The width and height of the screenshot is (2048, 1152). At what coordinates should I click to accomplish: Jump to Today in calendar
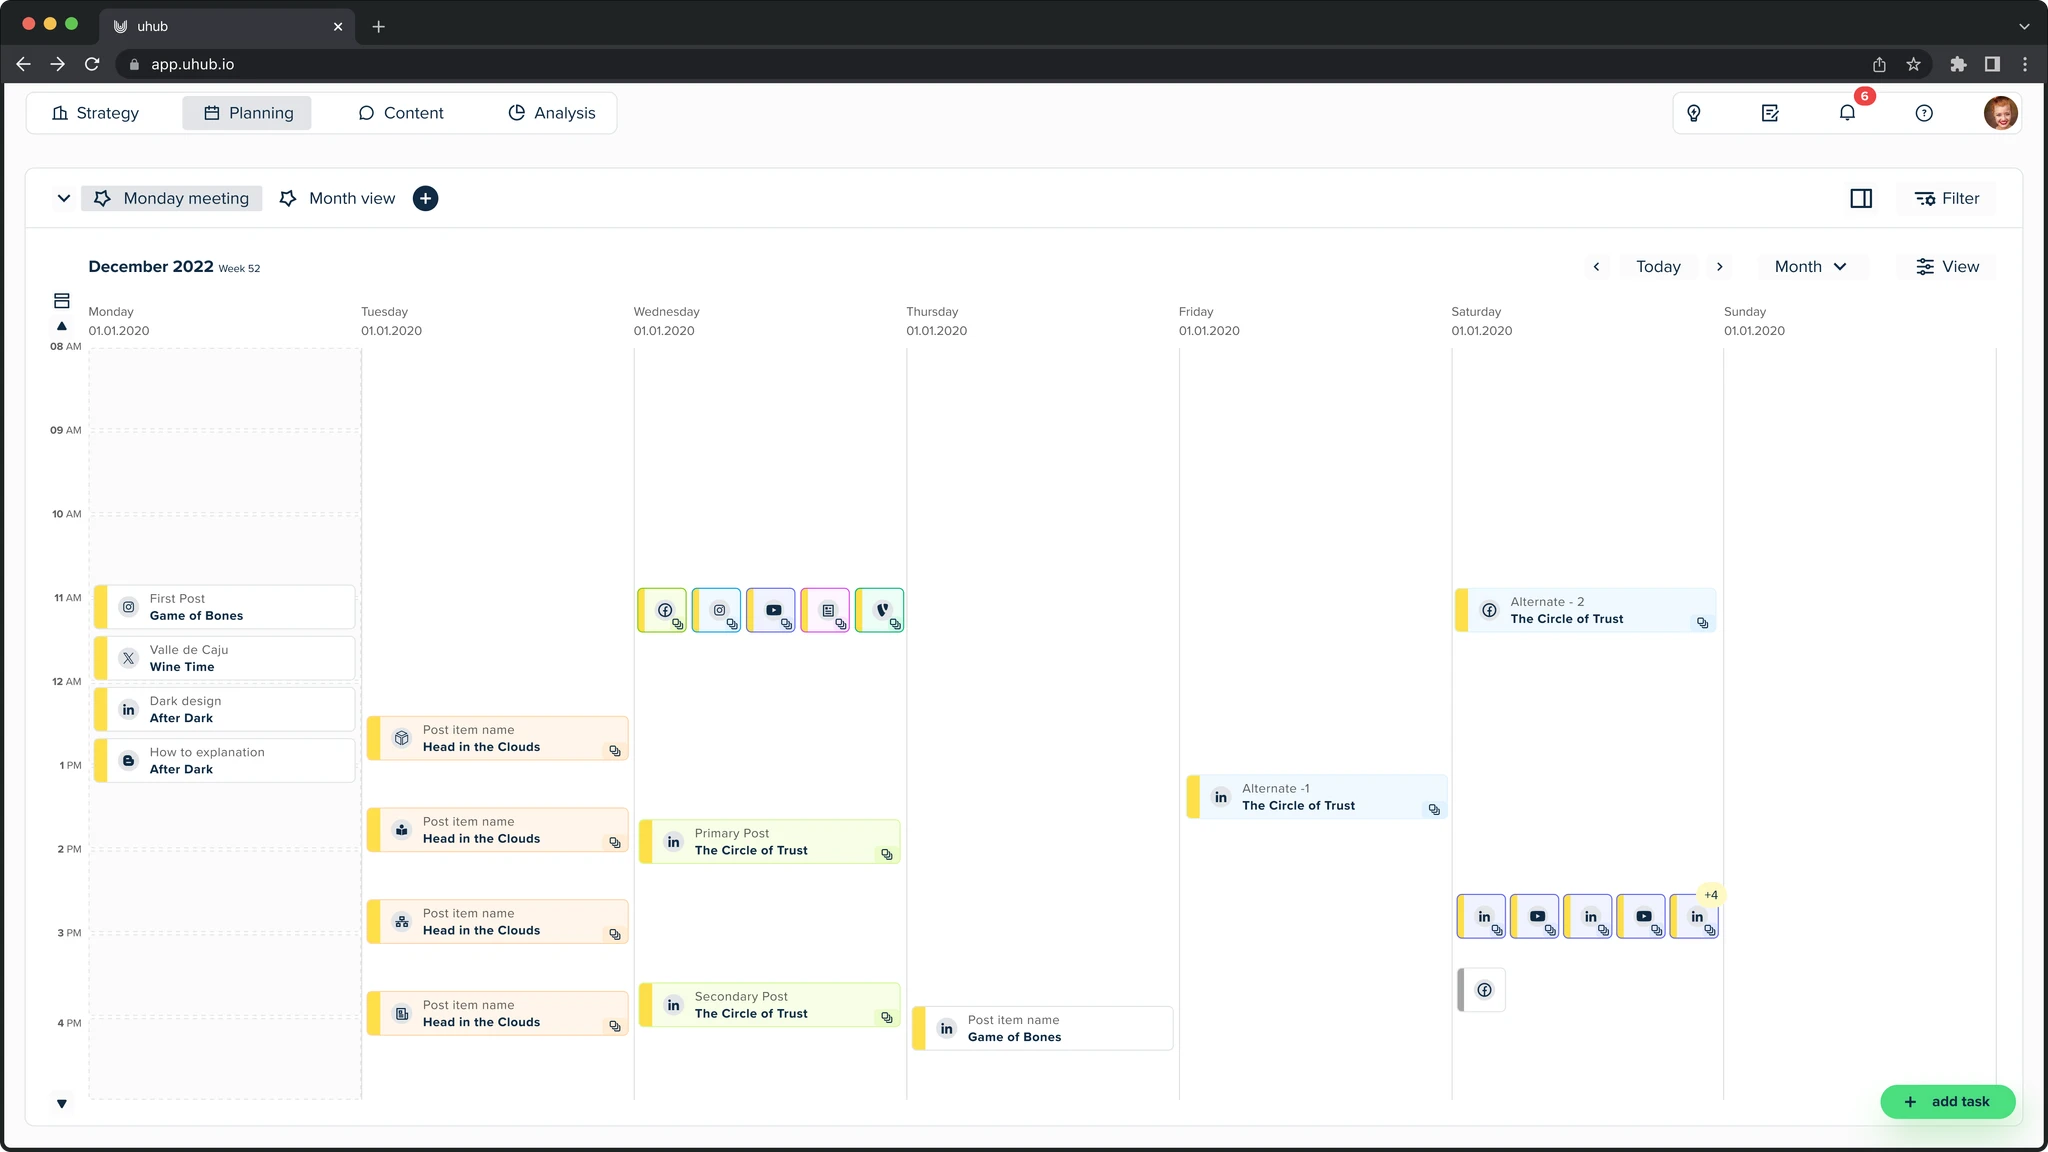pyautogui.click(x=1658, y=267)
